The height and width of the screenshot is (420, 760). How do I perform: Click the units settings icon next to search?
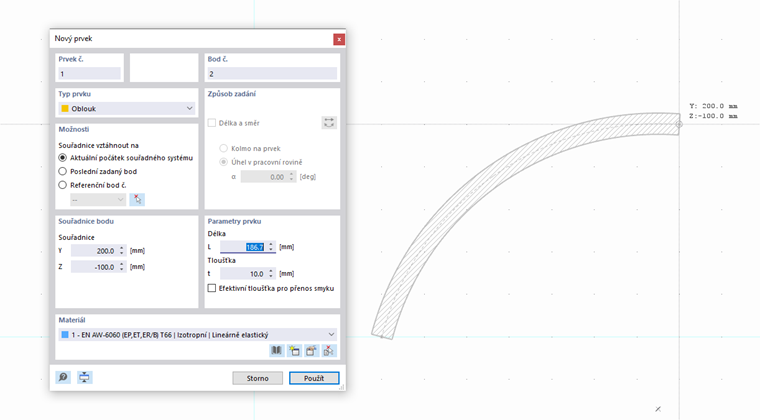84,377
